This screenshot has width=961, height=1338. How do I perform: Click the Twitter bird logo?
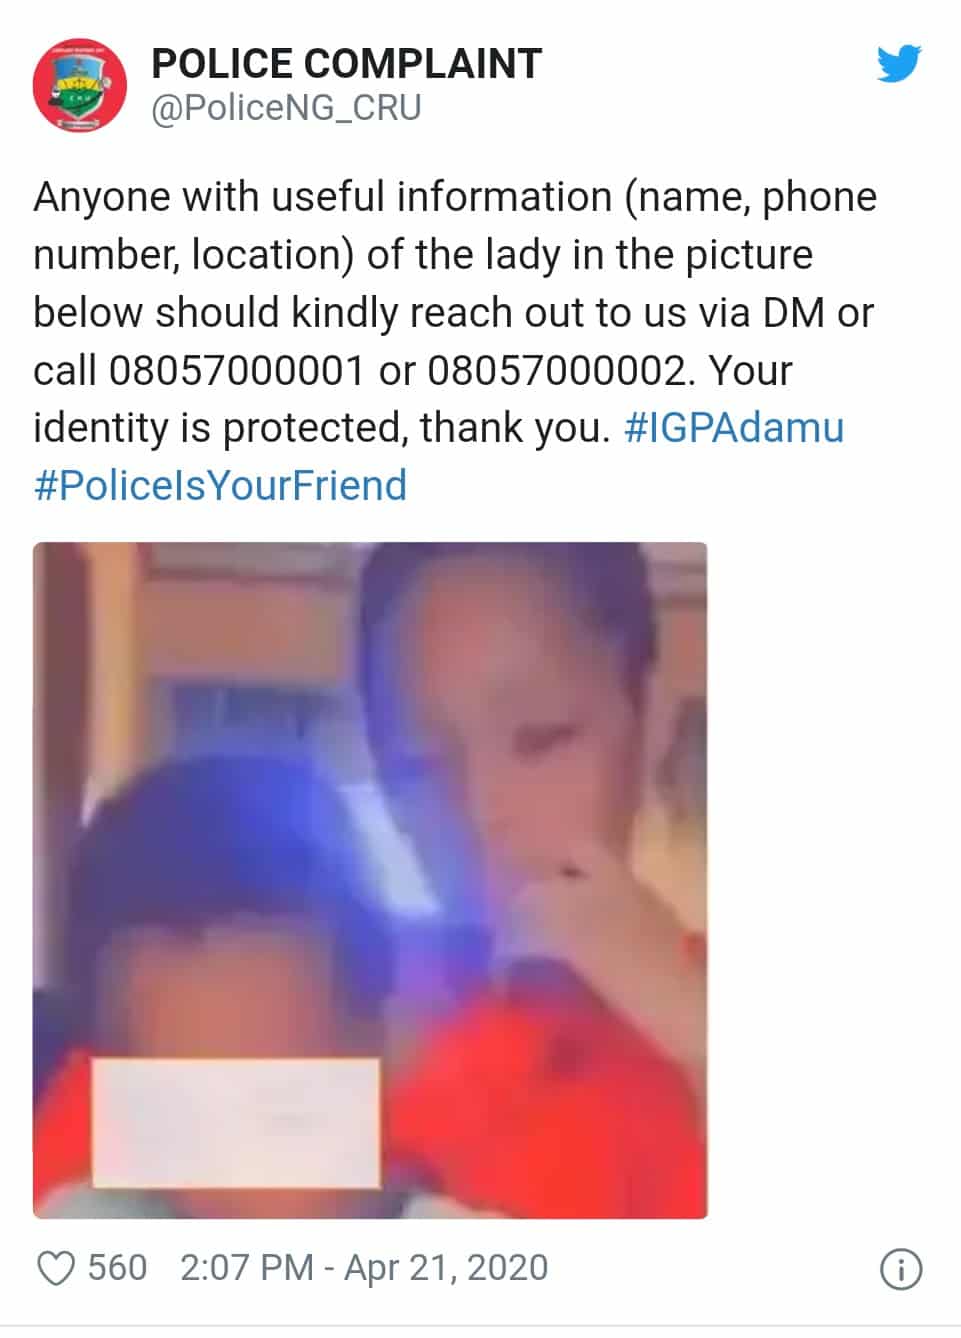point(899,64)
